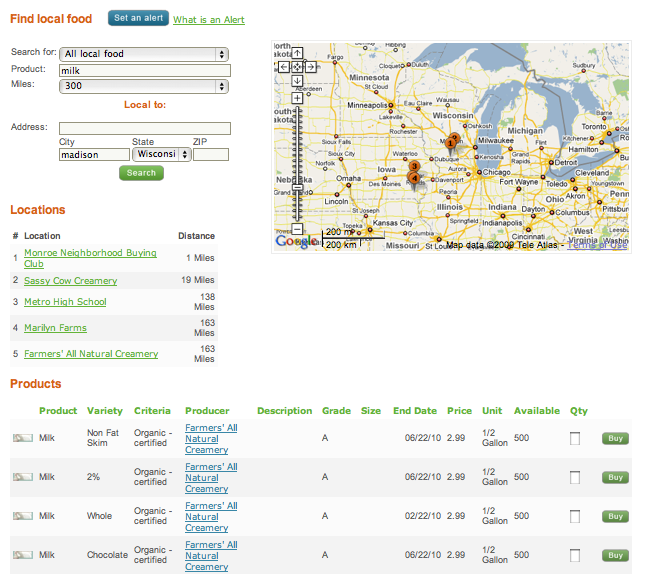
Task: Open Metro High School location
Action: 65,302
